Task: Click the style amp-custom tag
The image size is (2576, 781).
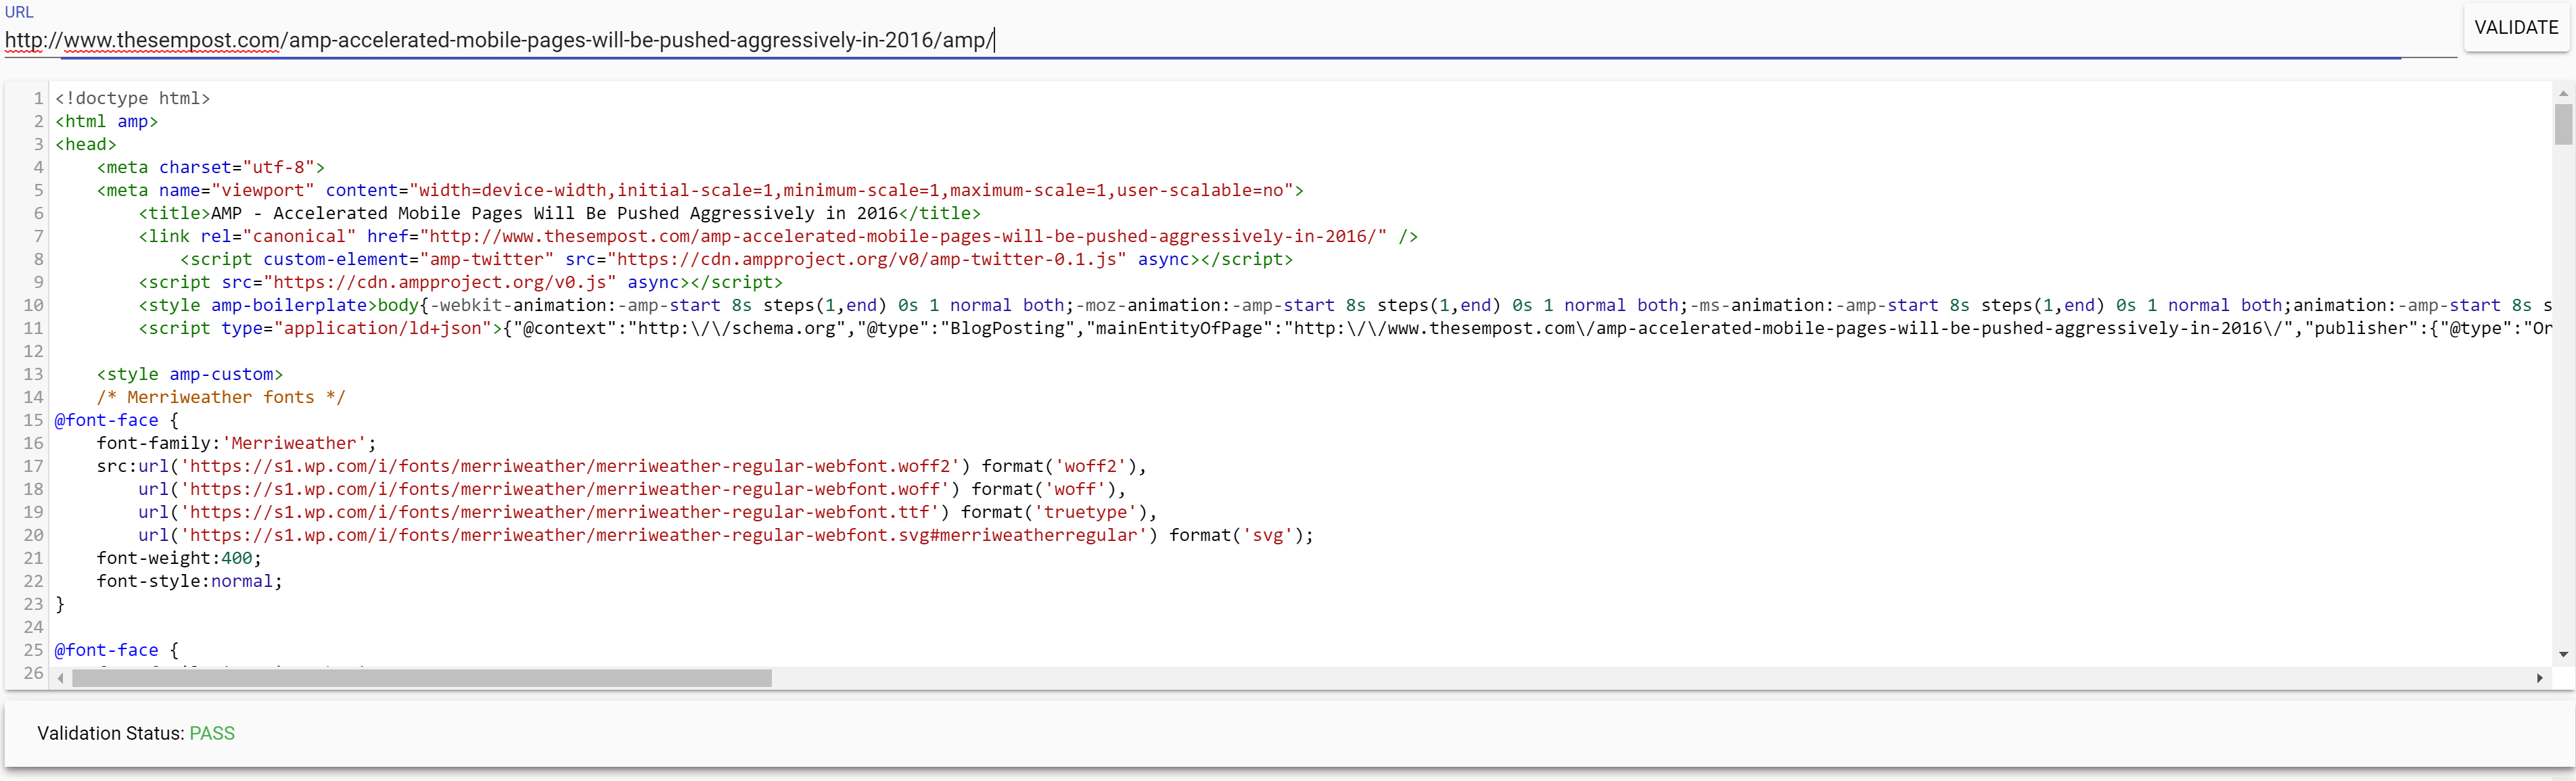Action: coord(190,374)
